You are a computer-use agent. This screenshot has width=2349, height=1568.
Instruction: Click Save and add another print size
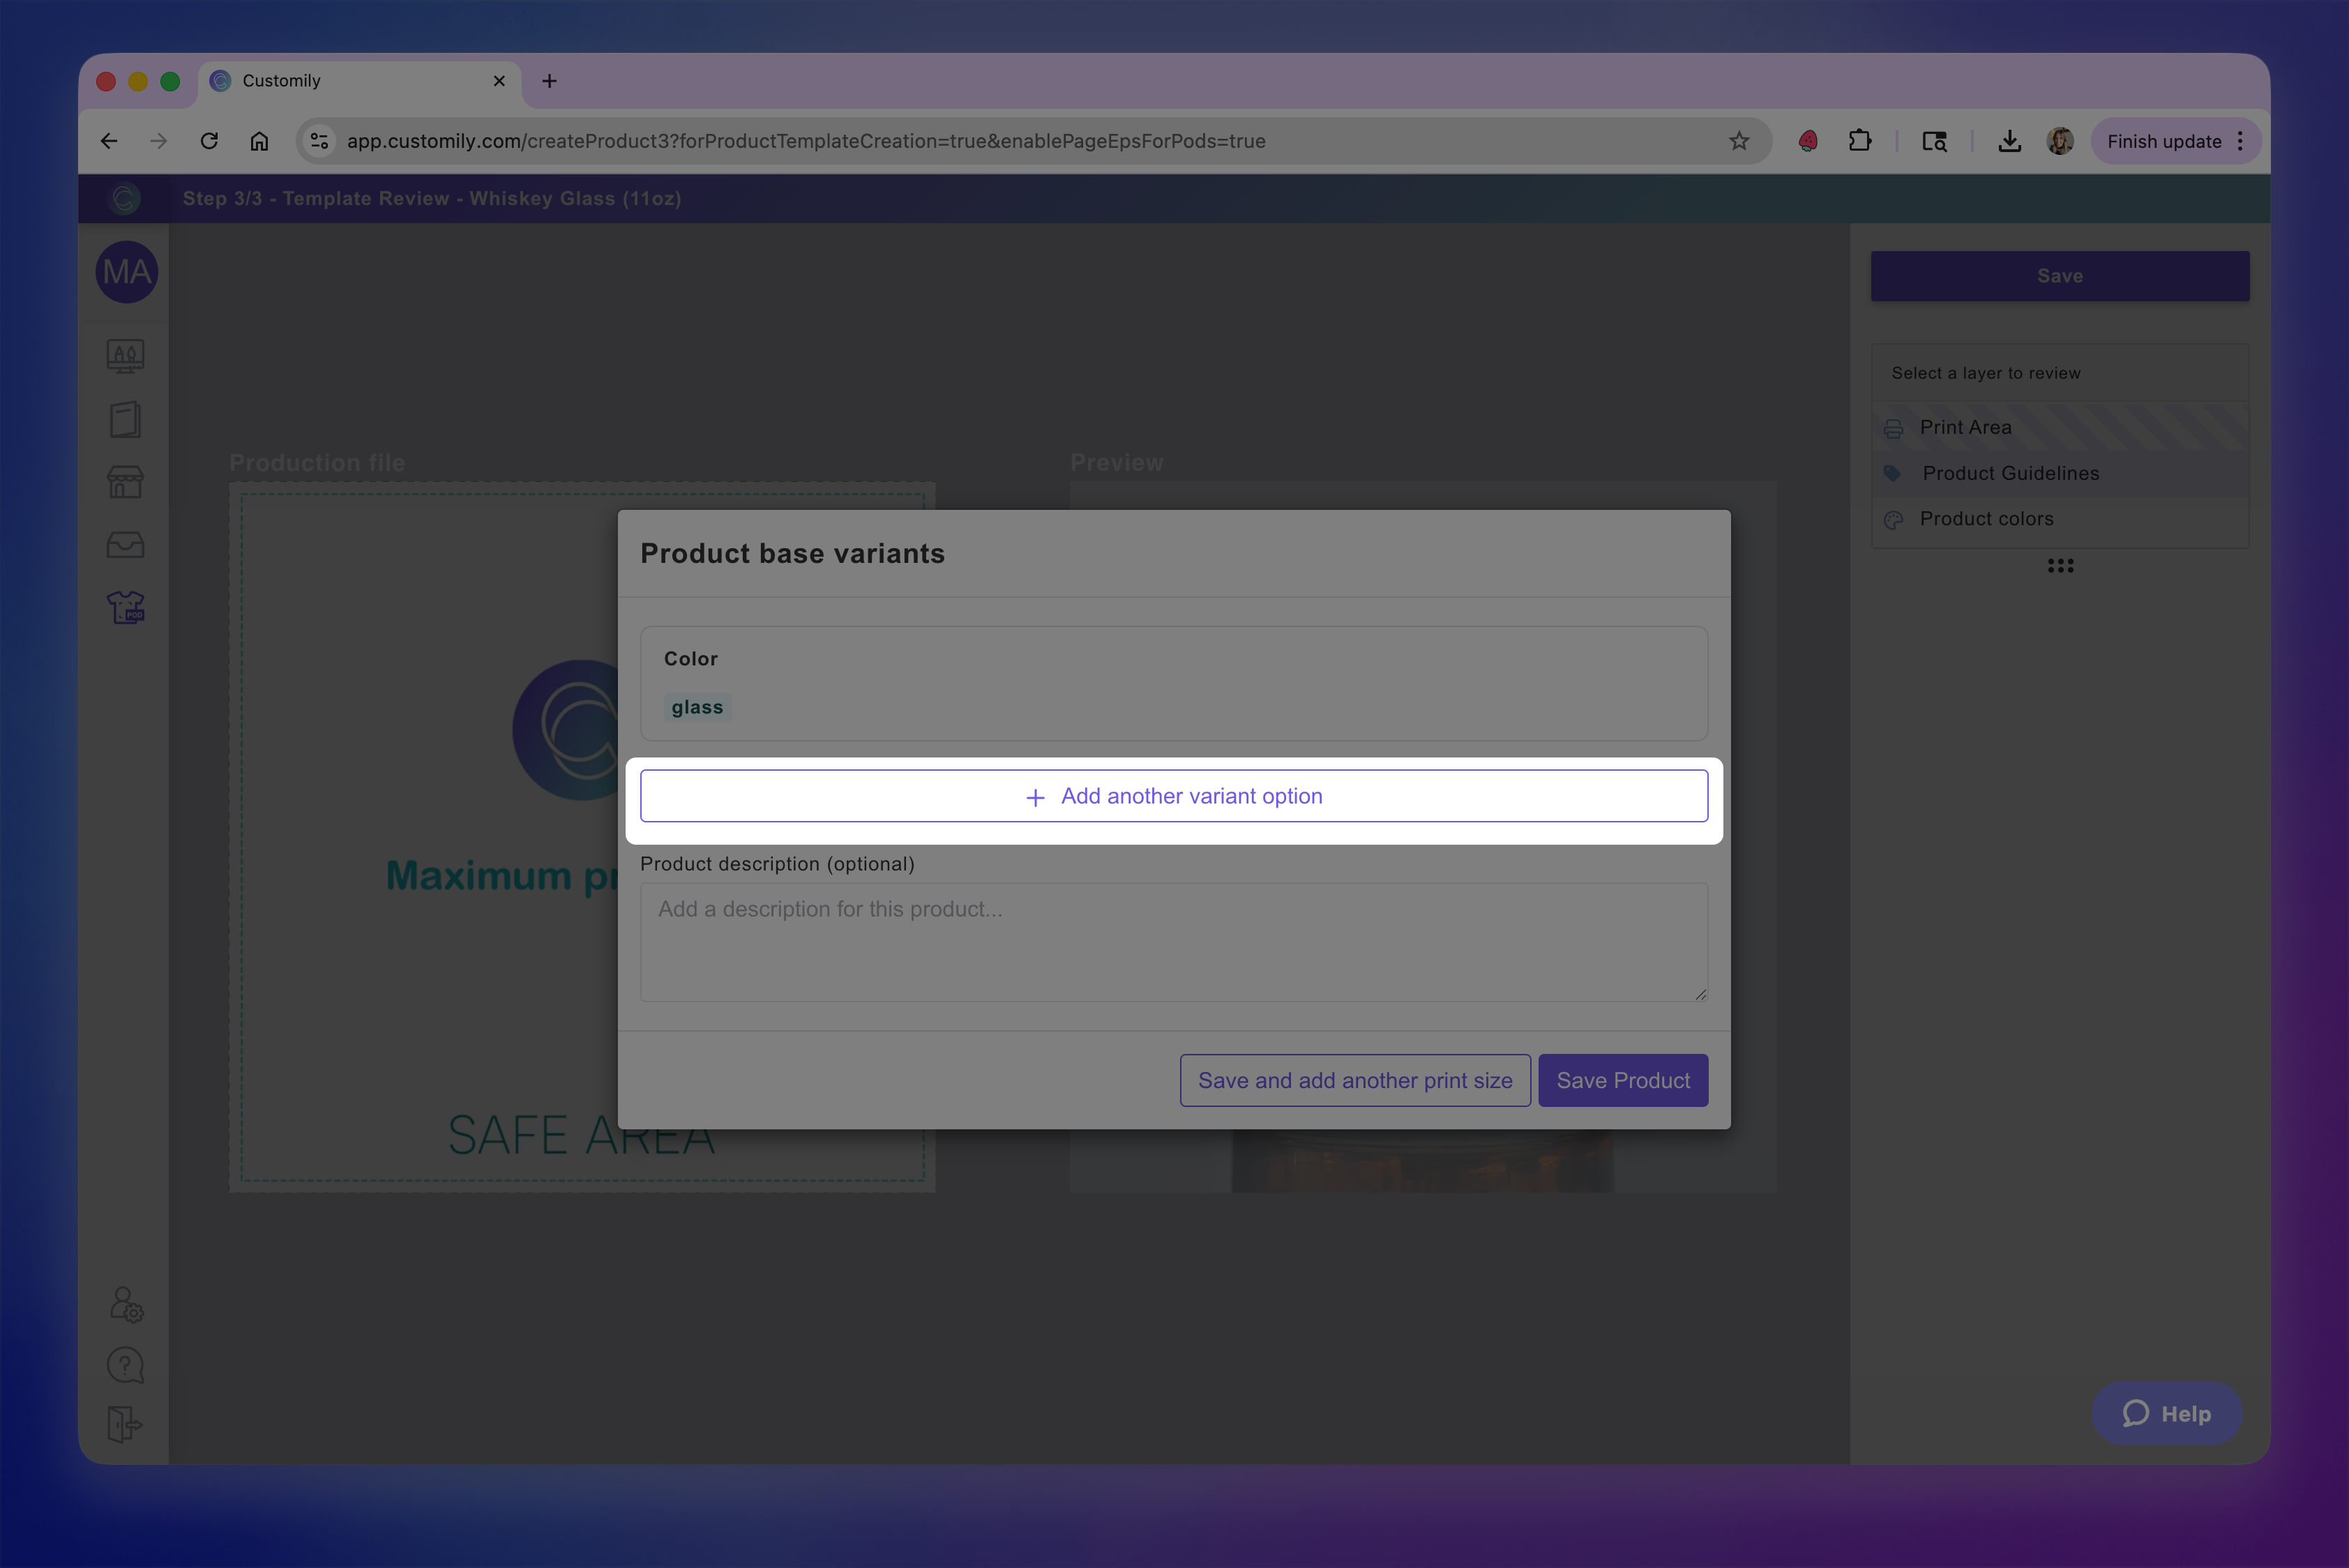(x=1355, y=1080)
